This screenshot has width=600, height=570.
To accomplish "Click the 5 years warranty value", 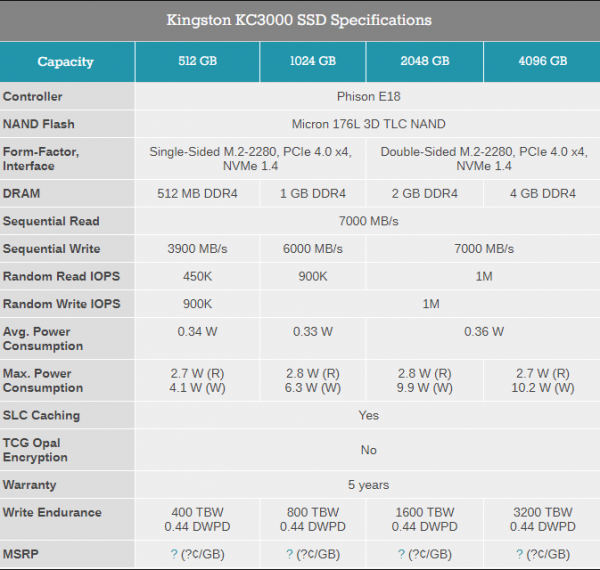I will coord(368,485).
